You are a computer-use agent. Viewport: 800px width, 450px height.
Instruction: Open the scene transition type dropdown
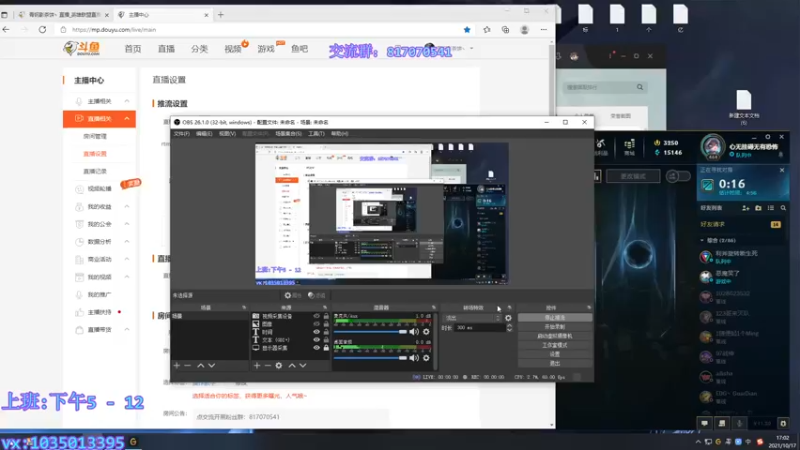point(472,318)
